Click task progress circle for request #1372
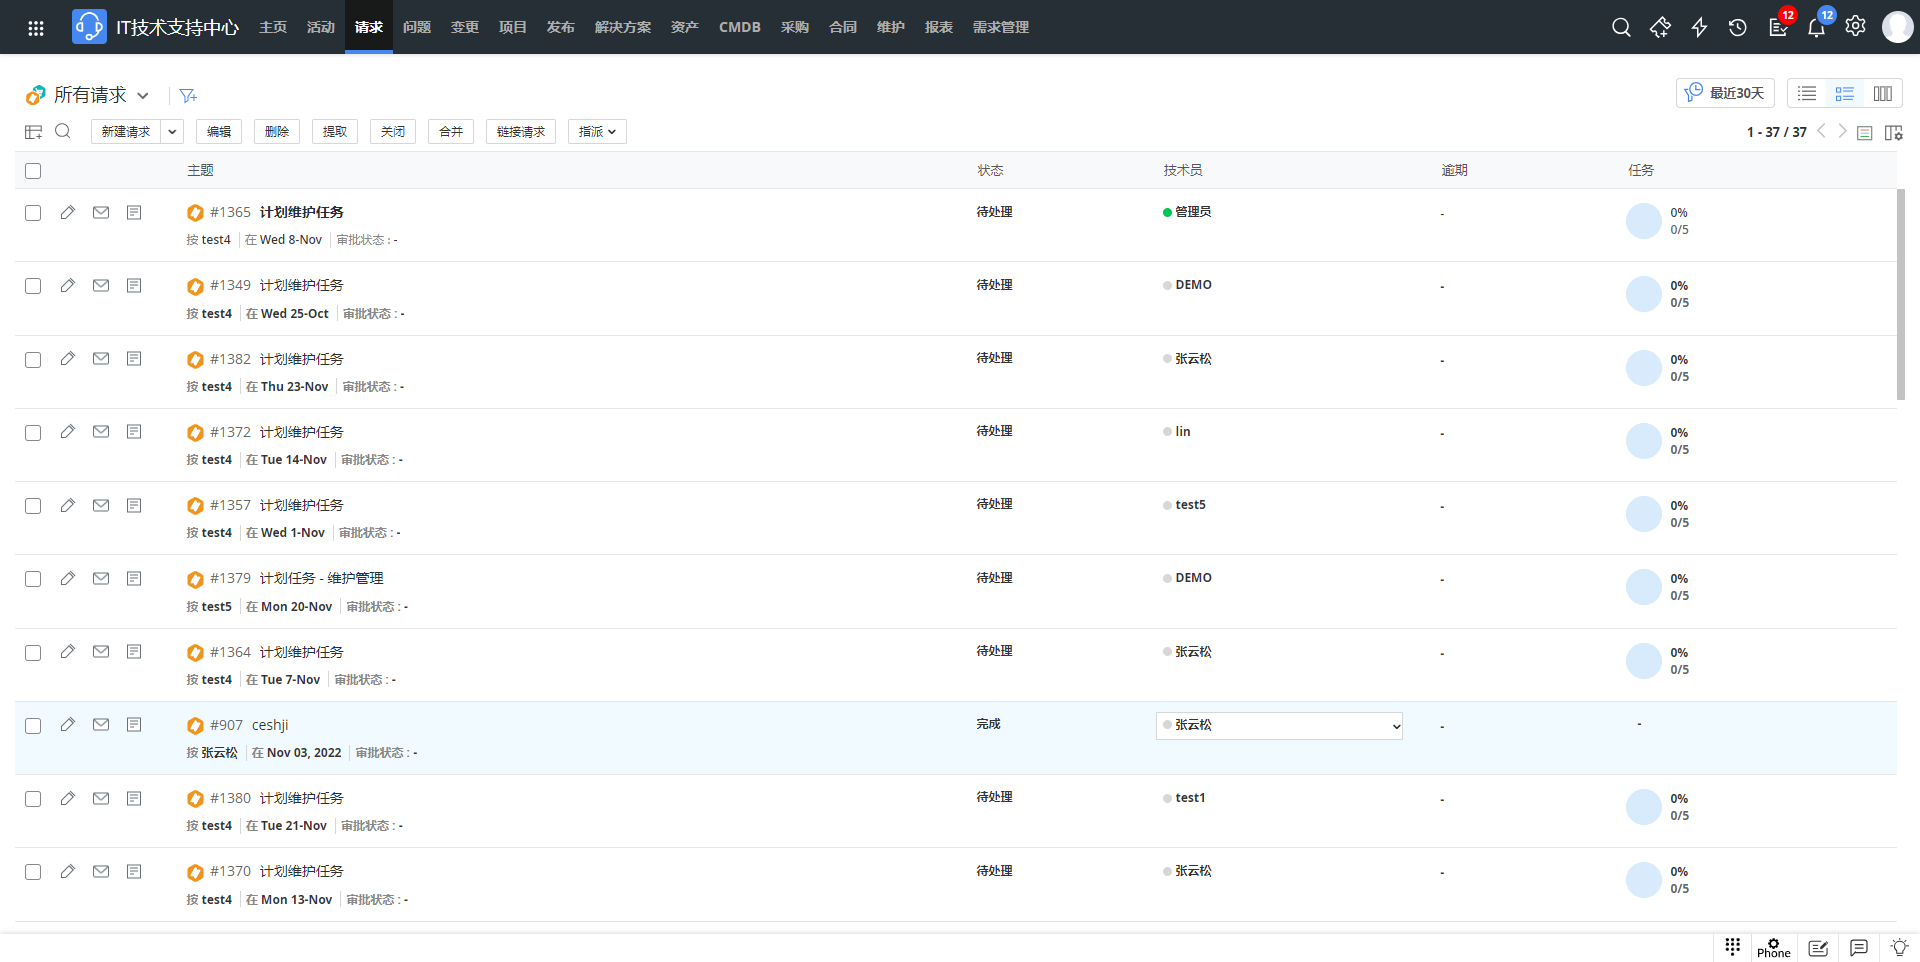Image resolution: width=1920 pixels, height=962 pixels. 1643,441
